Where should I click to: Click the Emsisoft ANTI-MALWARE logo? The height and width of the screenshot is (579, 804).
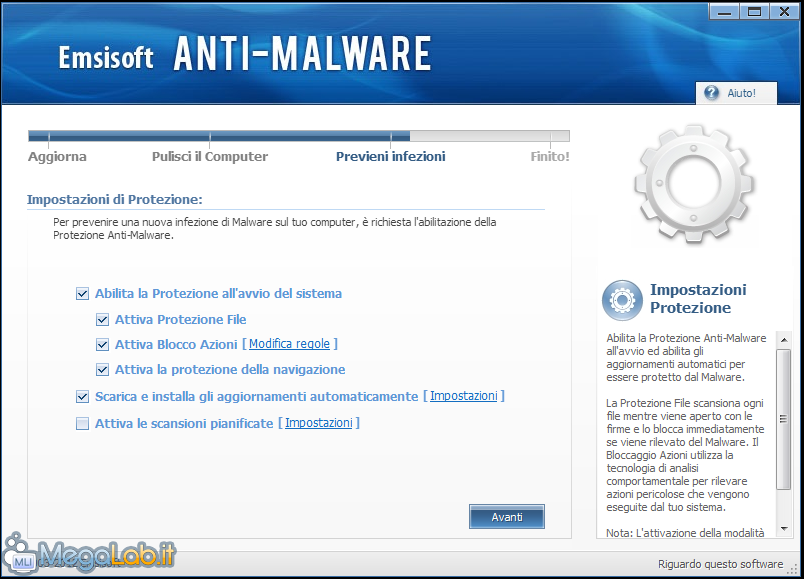[x=245, y=54]
